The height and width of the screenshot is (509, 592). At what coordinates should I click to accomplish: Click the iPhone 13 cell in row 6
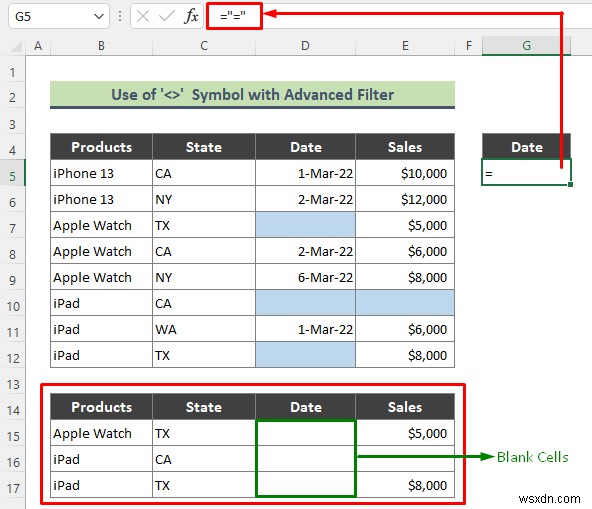tap(102, 199)
